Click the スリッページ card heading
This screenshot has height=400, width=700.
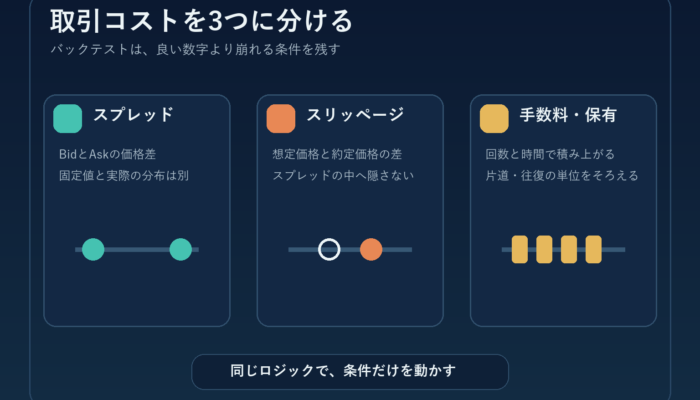click(x=355, y=115)
